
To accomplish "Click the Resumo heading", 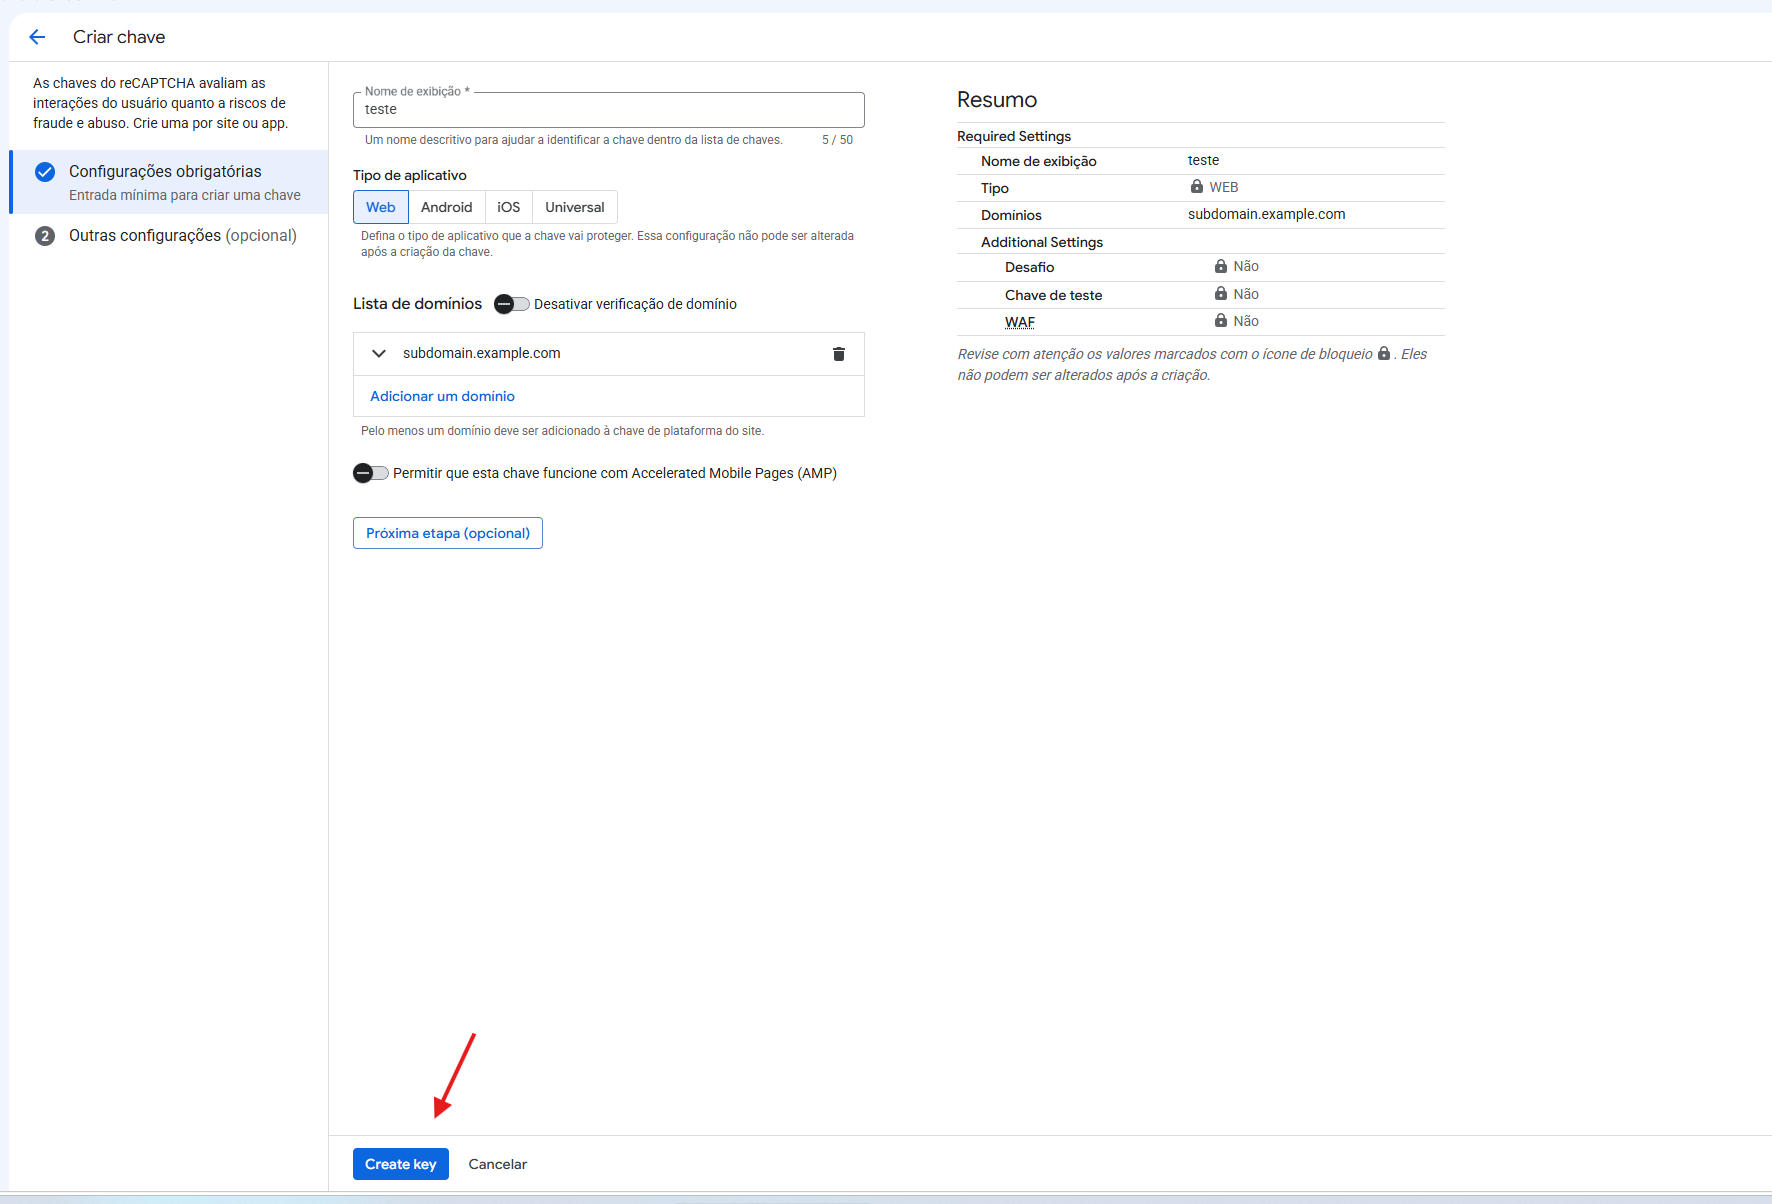I will [x=997, y=100].
